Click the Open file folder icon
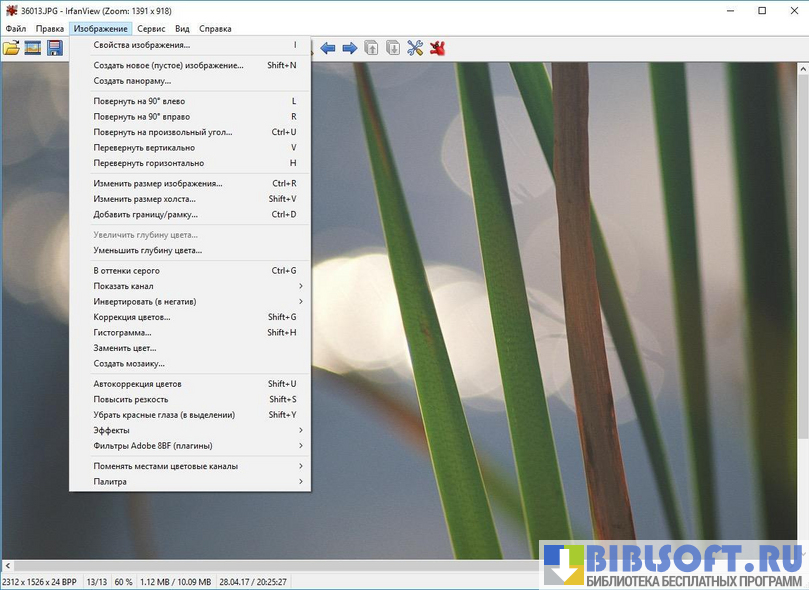The height and width of the screenshot is (590, 809). [12, 48]
